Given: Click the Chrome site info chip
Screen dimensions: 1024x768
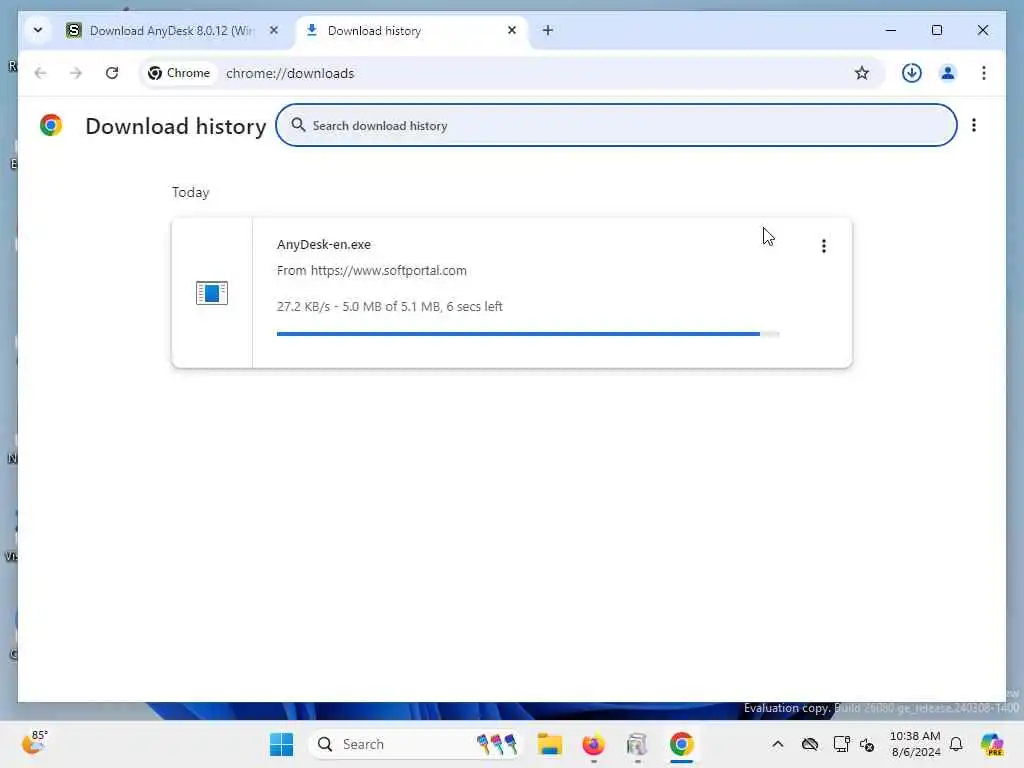Looking at the screenshot, I should 179,73.
